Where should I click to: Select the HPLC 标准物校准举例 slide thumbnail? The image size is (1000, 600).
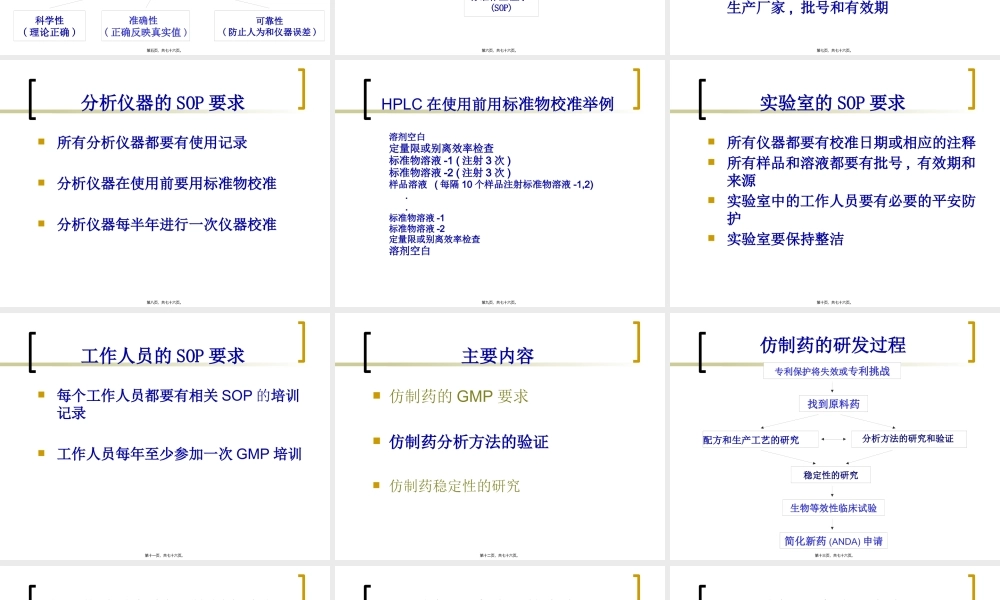pyautogui.click(x=500, y=180)
